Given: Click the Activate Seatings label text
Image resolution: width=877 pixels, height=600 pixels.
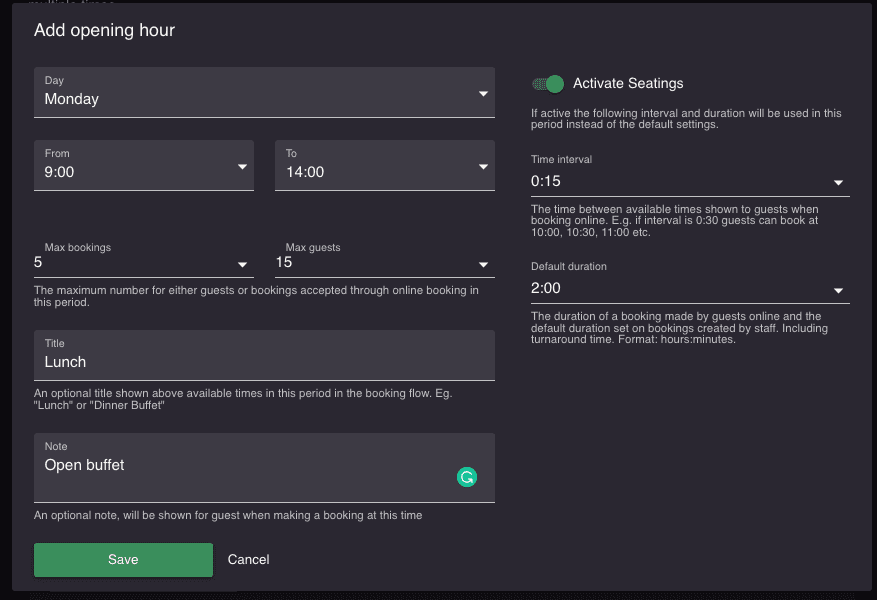Looking at the screenshot, I should point(628,83).
